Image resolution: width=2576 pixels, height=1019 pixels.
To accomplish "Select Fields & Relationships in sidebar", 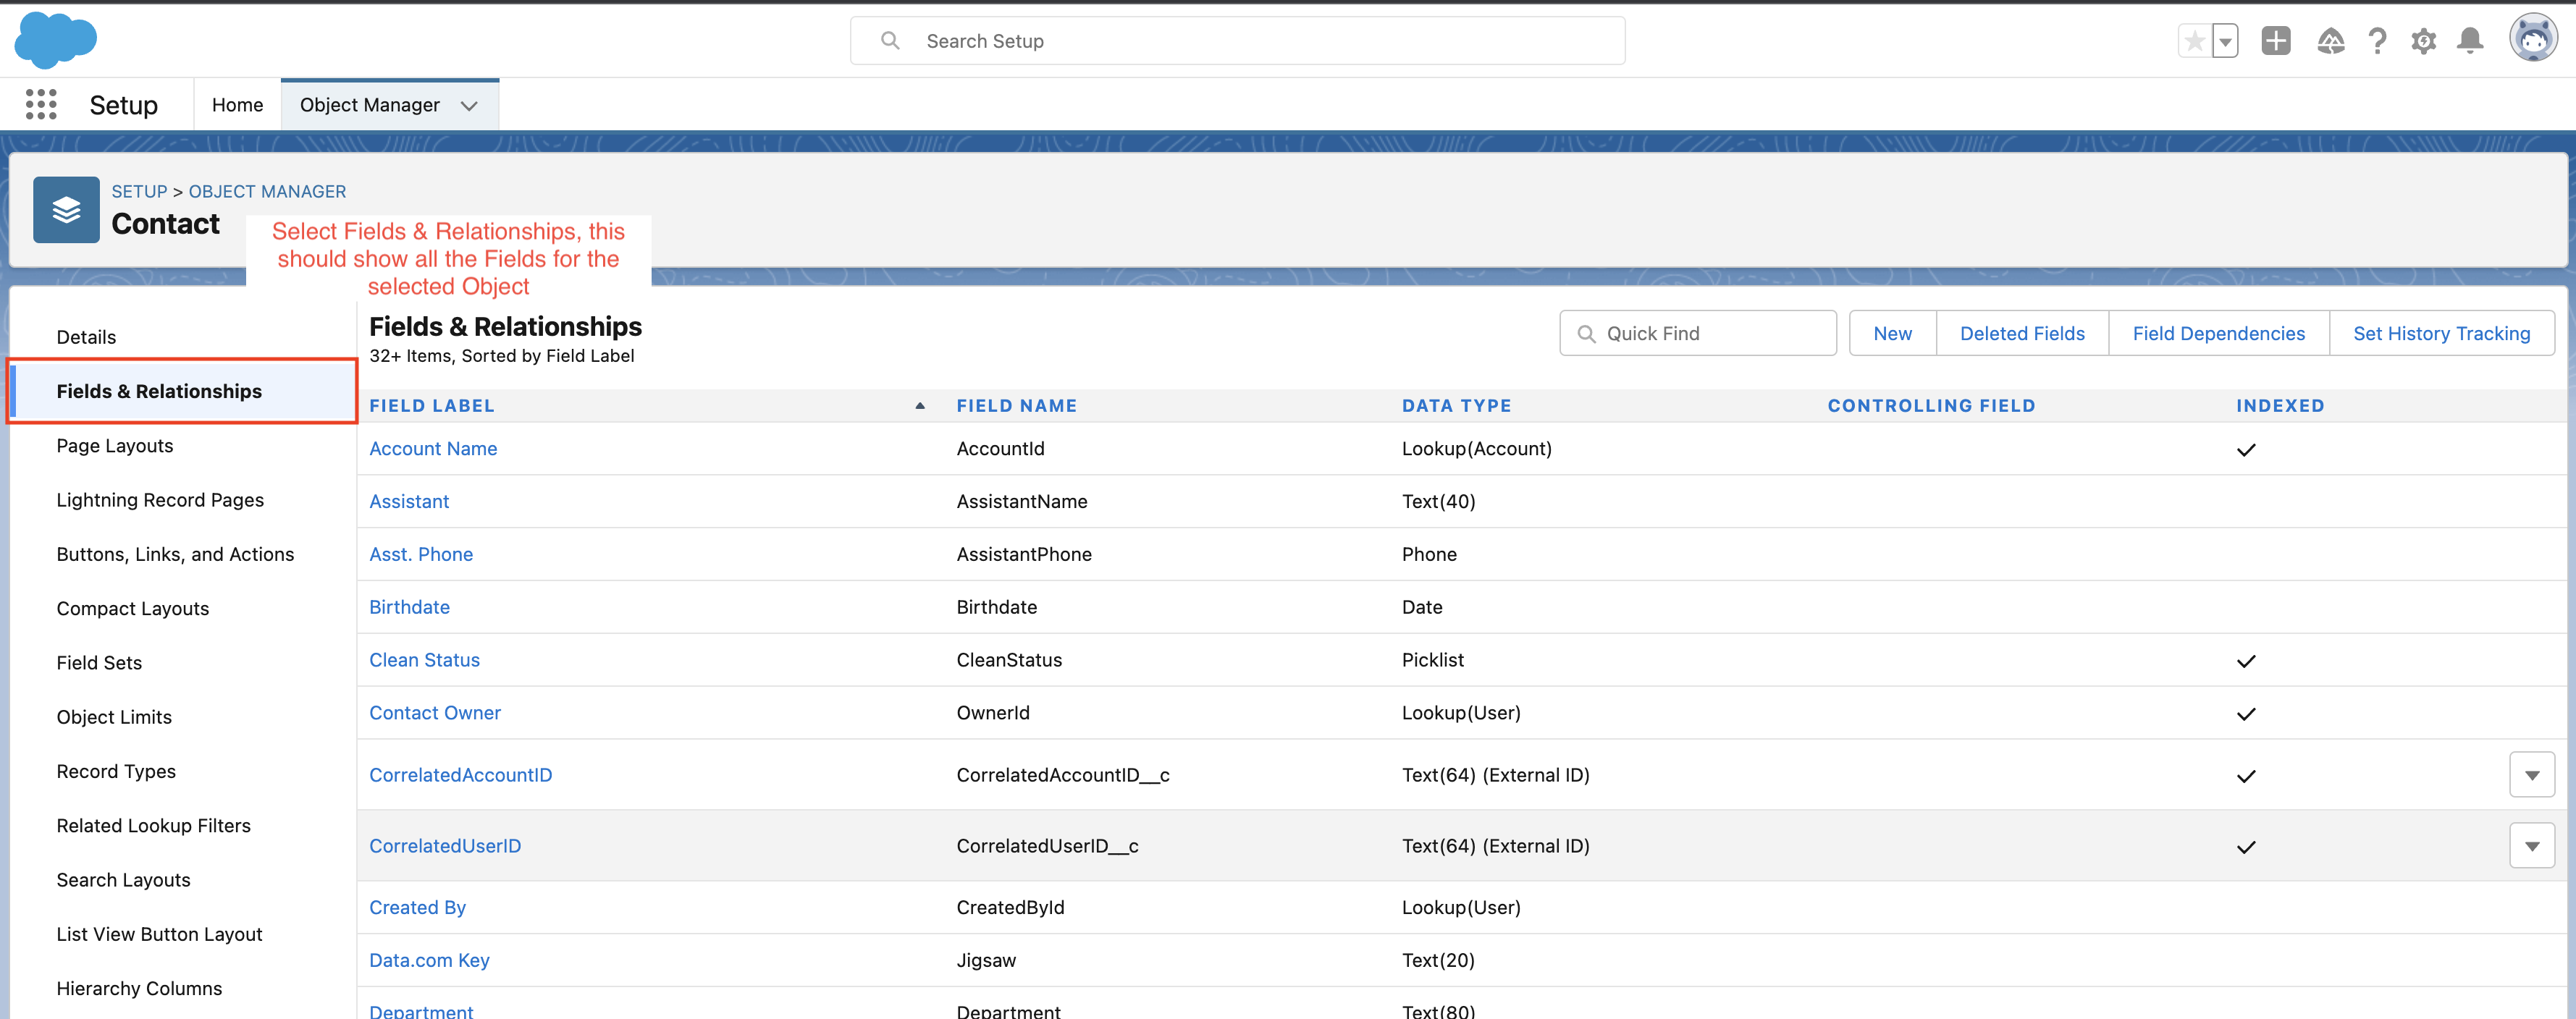I will [182, 391].
